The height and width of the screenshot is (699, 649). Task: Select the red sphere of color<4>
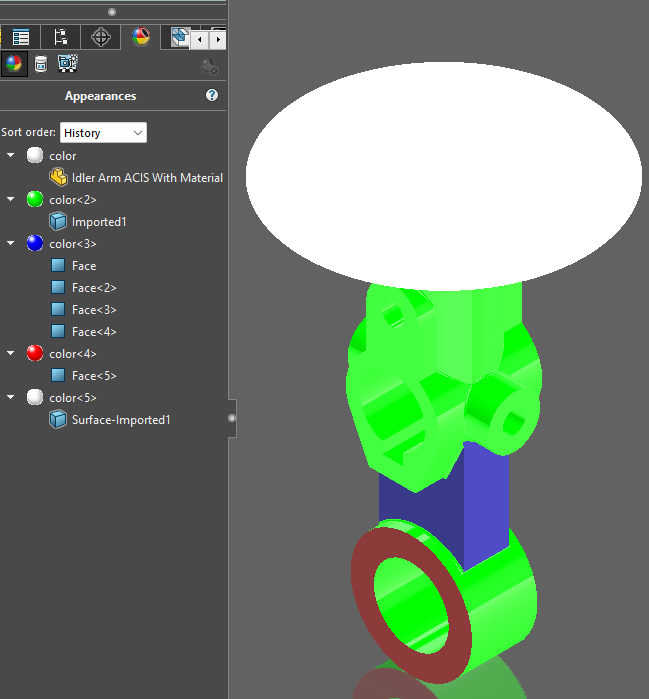pos(35,354)
